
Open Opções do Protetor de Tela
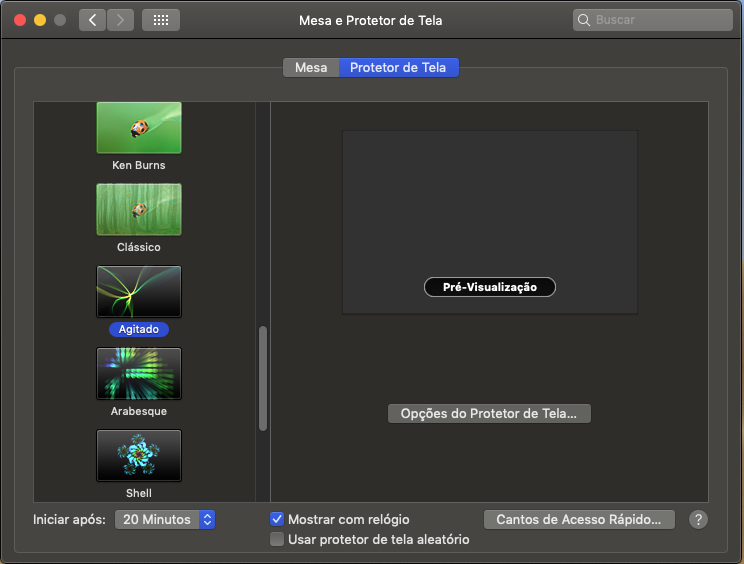pyautogui.click(x=489, y=414)
